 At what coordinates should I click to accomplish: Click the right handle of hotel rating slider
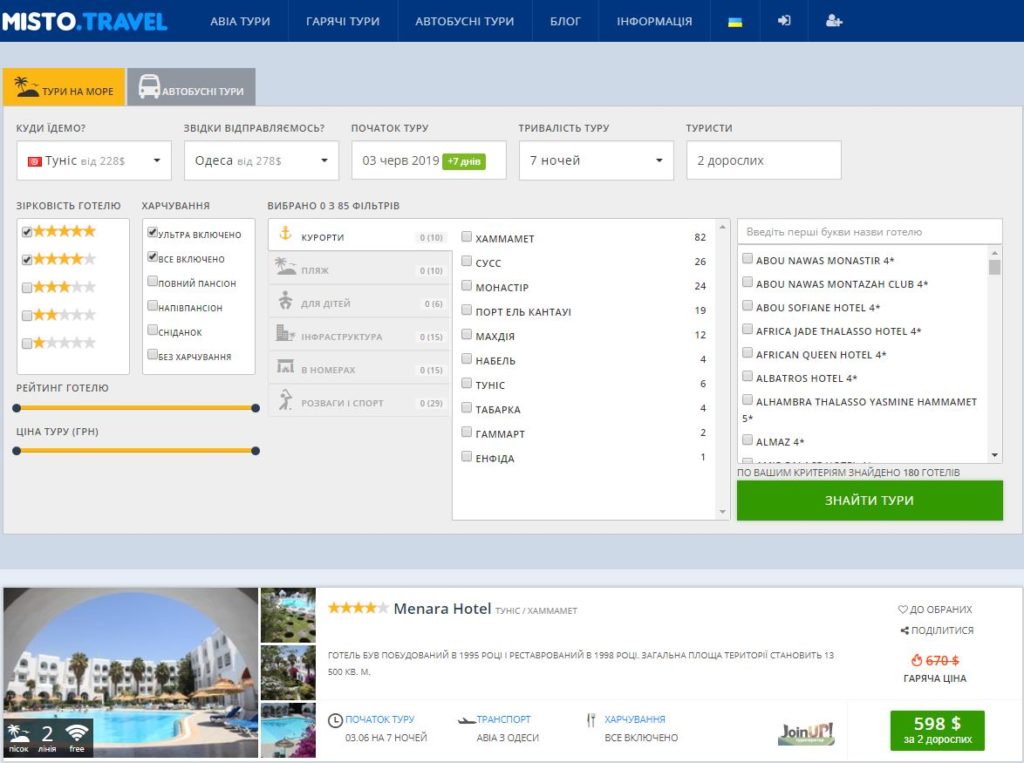point(255,408)
